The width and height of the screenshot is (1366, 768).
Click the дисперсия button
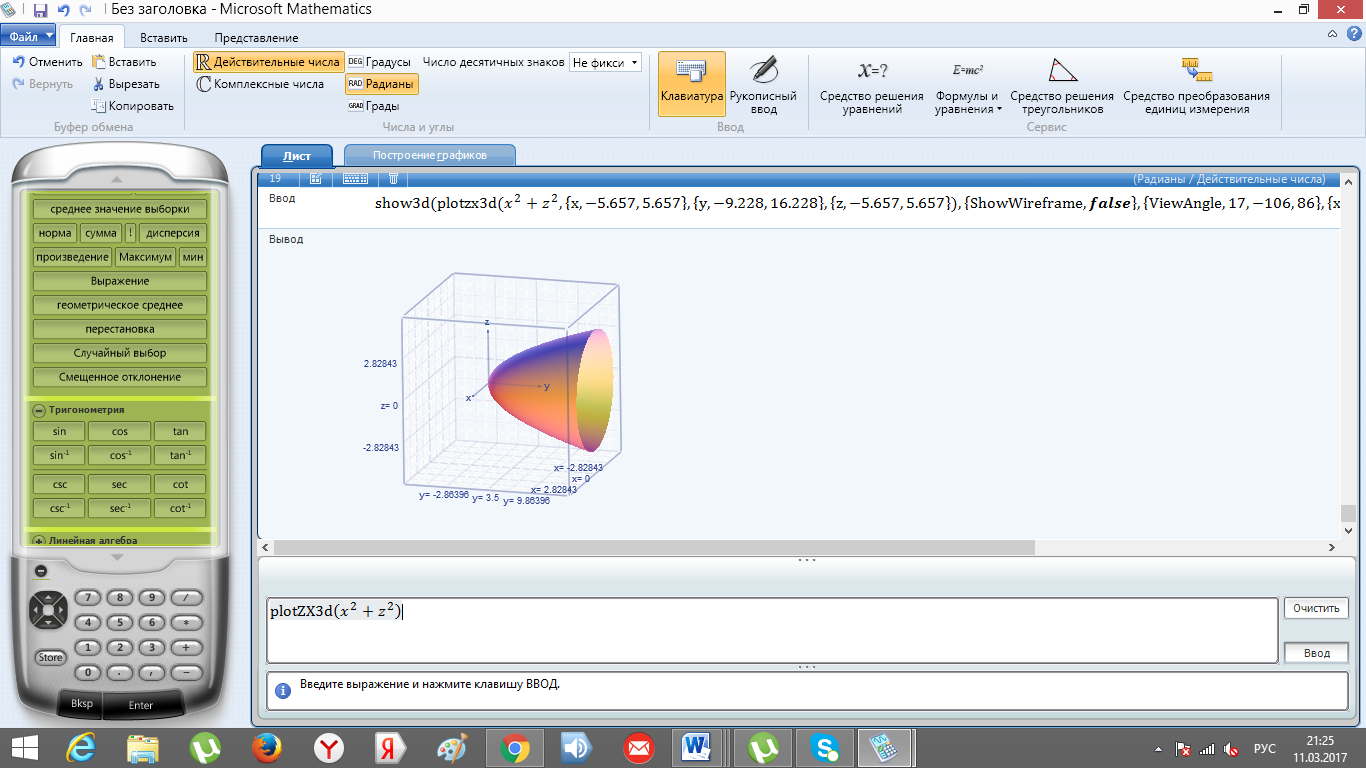pos(173,233)
